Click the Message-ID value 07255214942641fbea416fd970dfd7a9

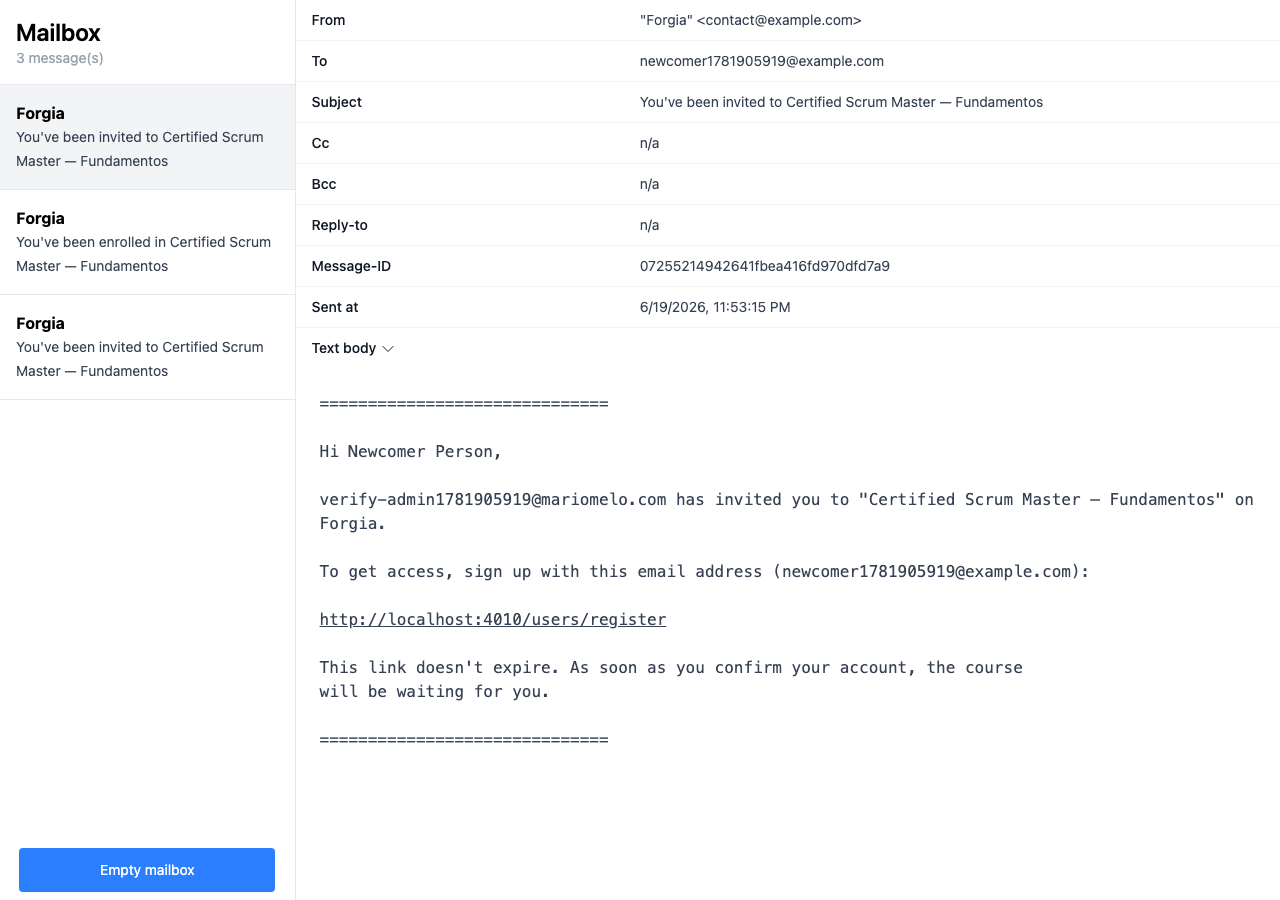765,266
